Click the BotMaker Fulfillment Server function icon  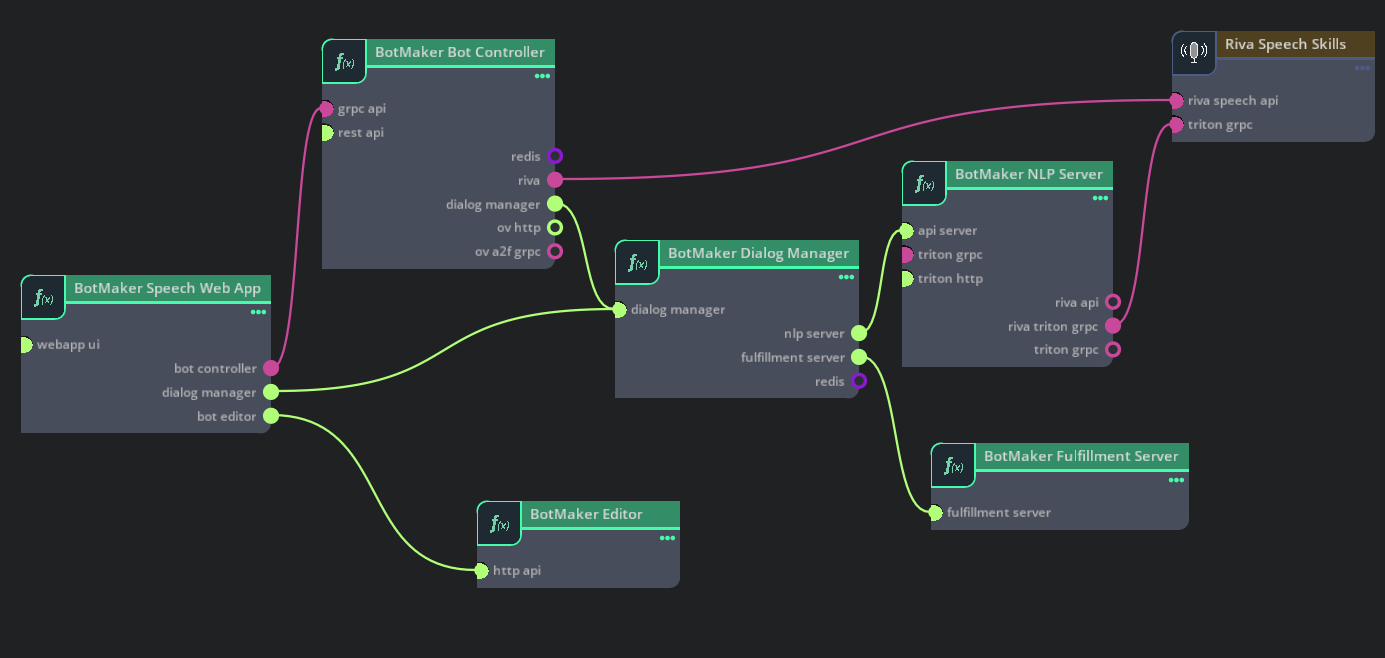(x=953, y=465)
